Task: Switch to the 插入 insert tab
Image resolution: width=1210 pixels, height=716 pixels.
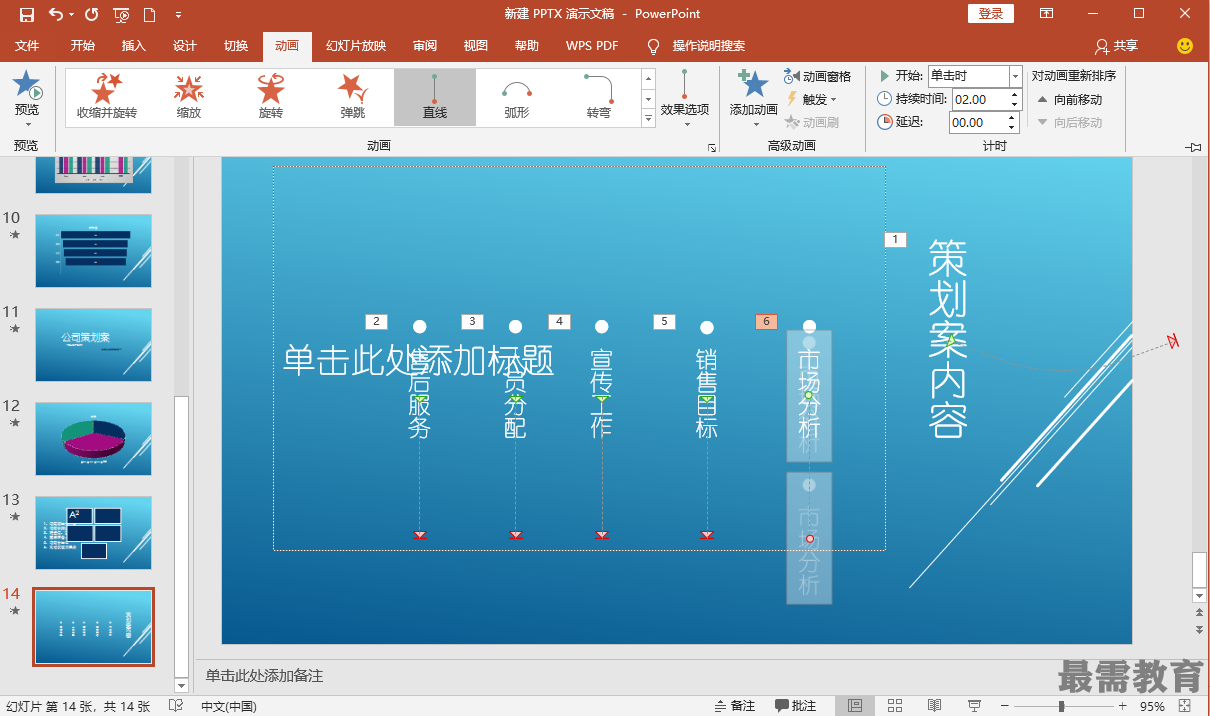Action: [134, 46]
